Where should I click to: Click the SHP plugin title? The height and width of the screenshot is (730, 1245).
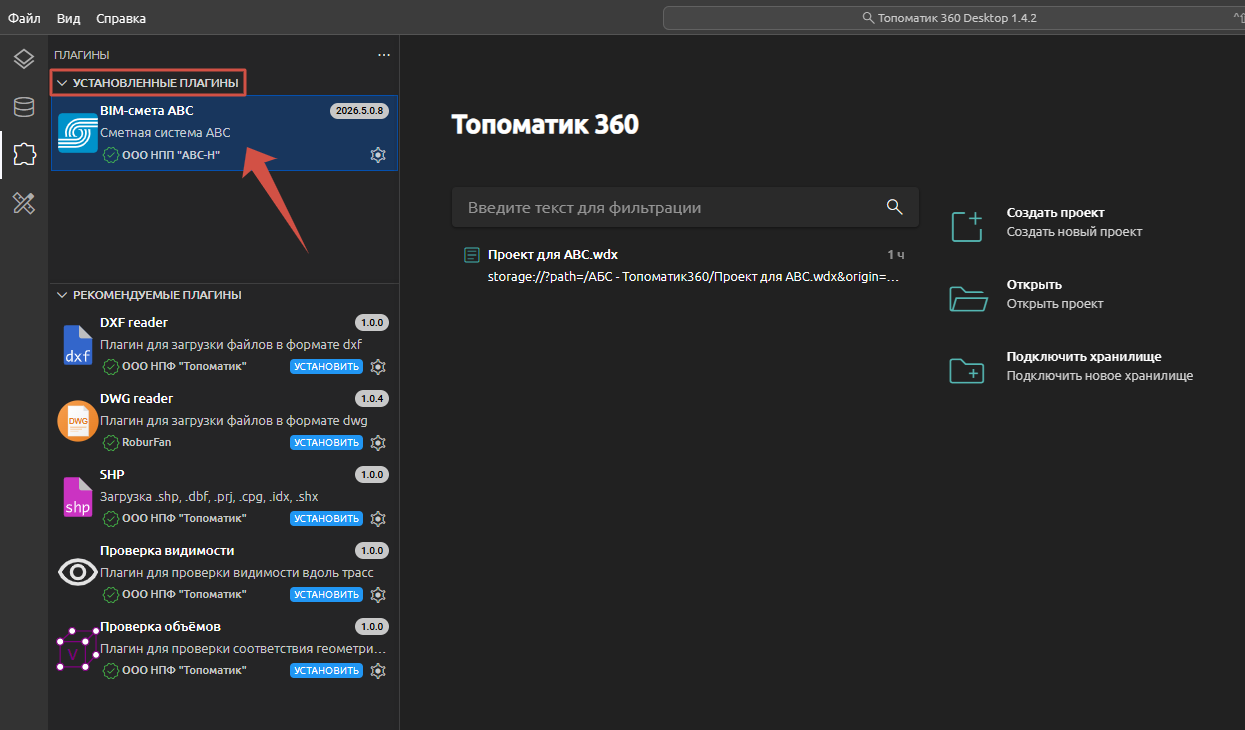[112, 475]
